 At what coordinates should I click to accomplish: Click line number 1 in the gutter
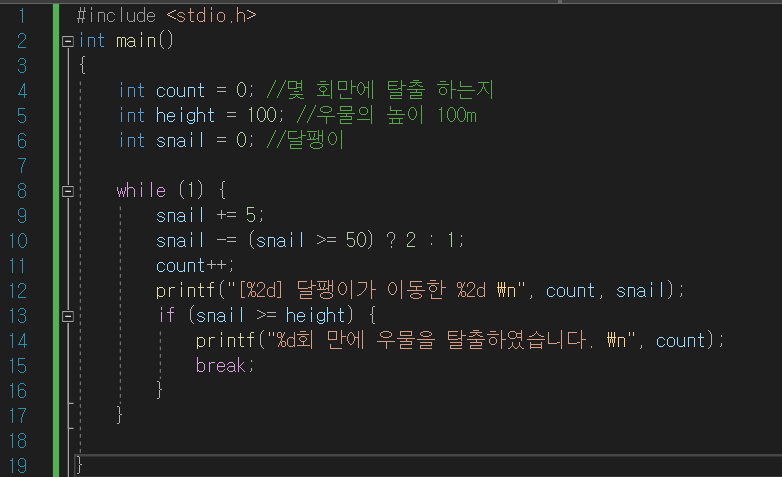click(x=21, y=16)
